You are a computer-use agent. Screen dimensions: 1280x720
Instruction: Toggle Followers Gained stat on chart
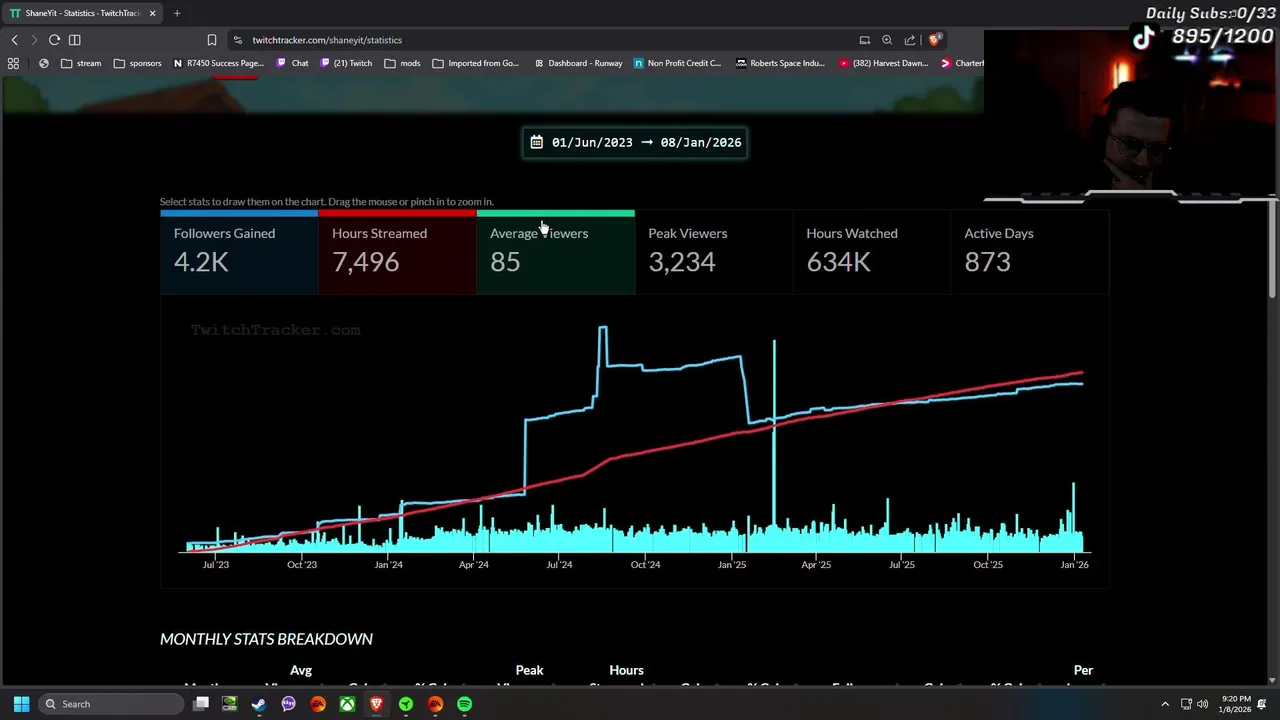coord(239,252)
